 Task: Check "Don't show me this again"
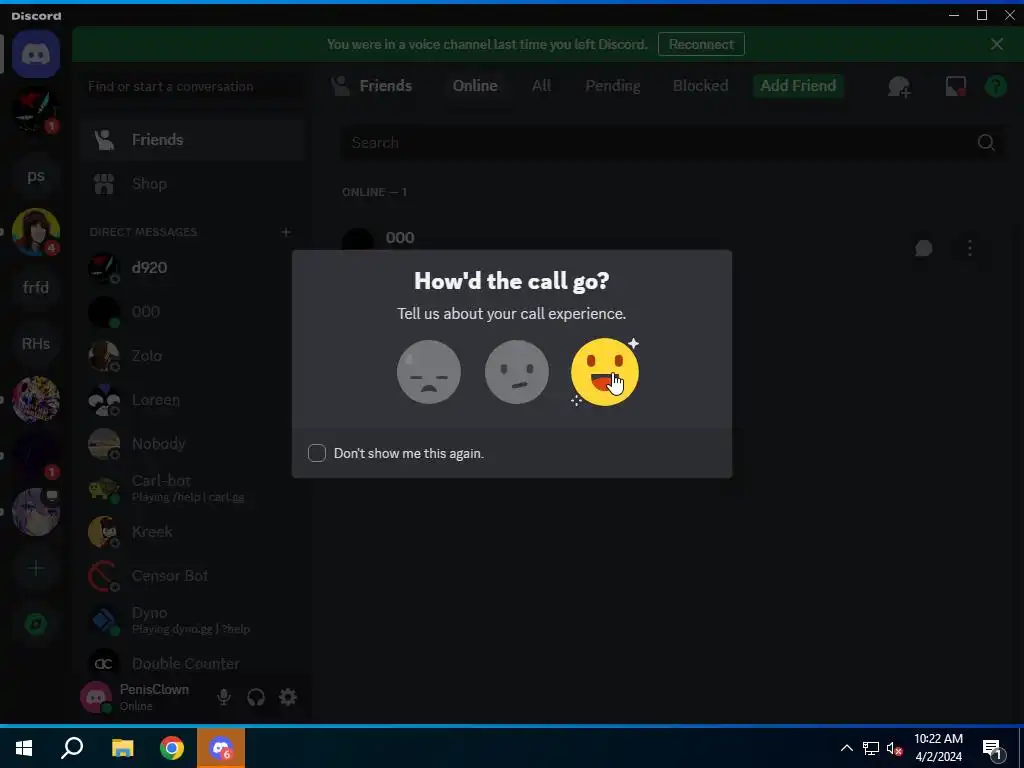tap(317, 453)
